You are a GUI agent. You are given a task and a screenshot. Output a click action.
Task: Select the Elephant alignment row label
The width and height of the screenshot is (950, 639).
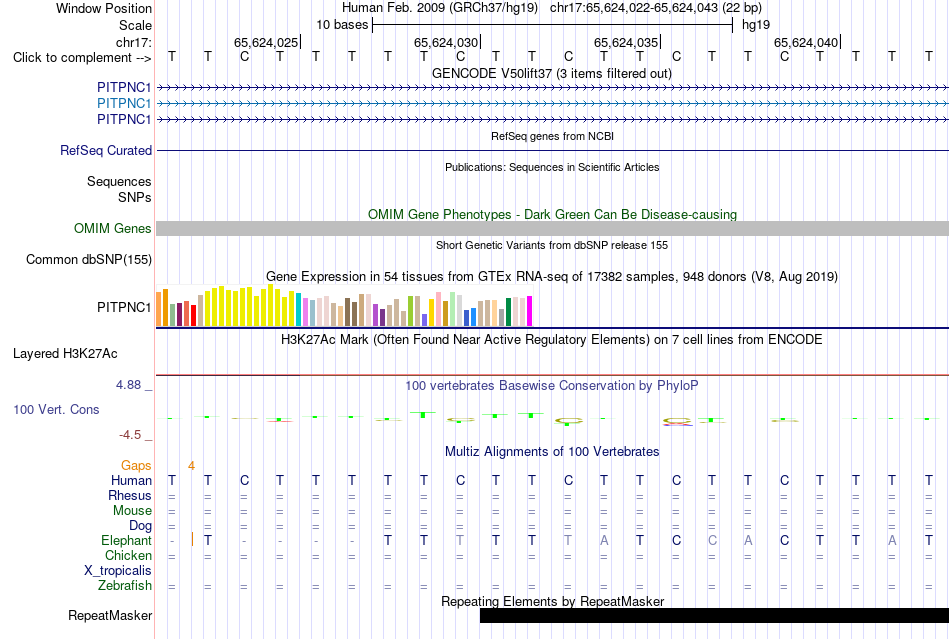tap(126, 540)
